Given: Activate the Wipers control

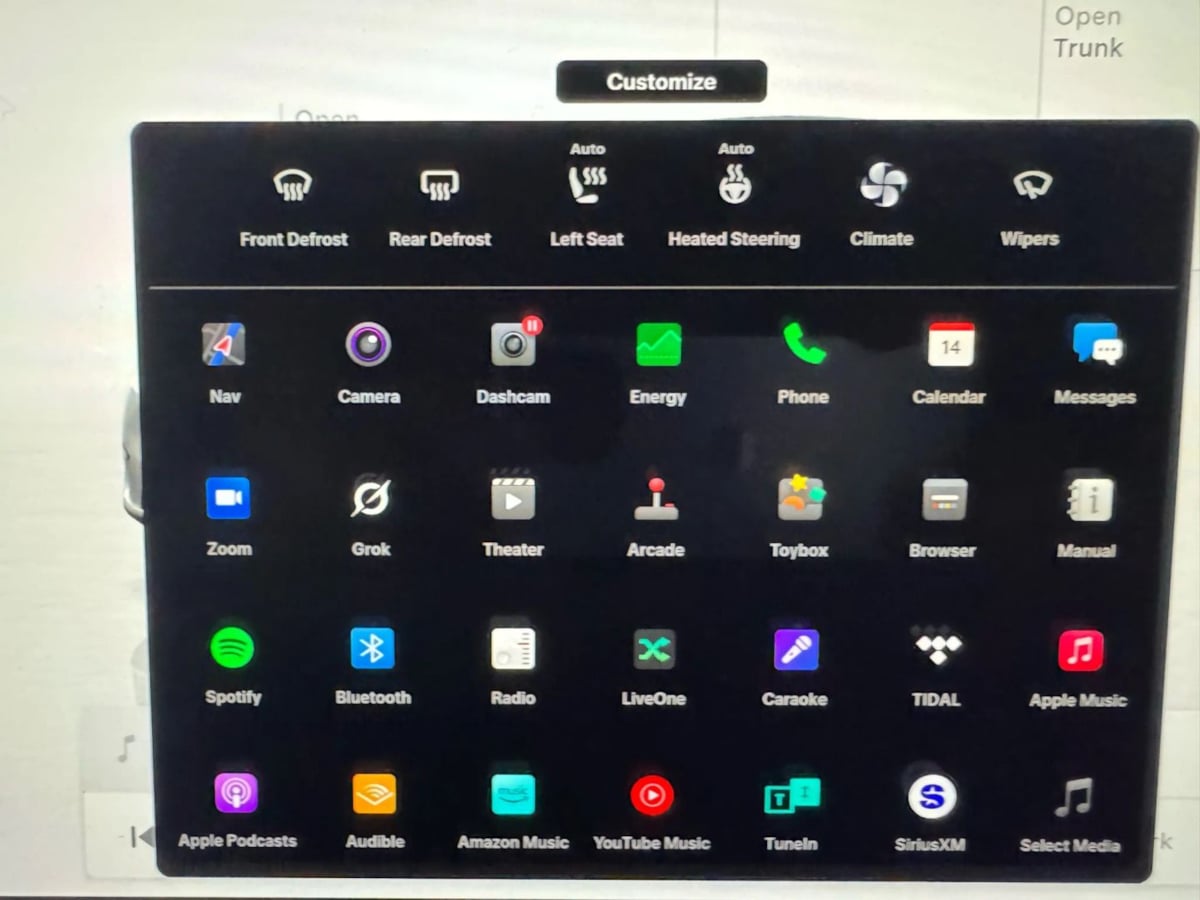Looking at the screenshot, I should [x=1029, y=186].
